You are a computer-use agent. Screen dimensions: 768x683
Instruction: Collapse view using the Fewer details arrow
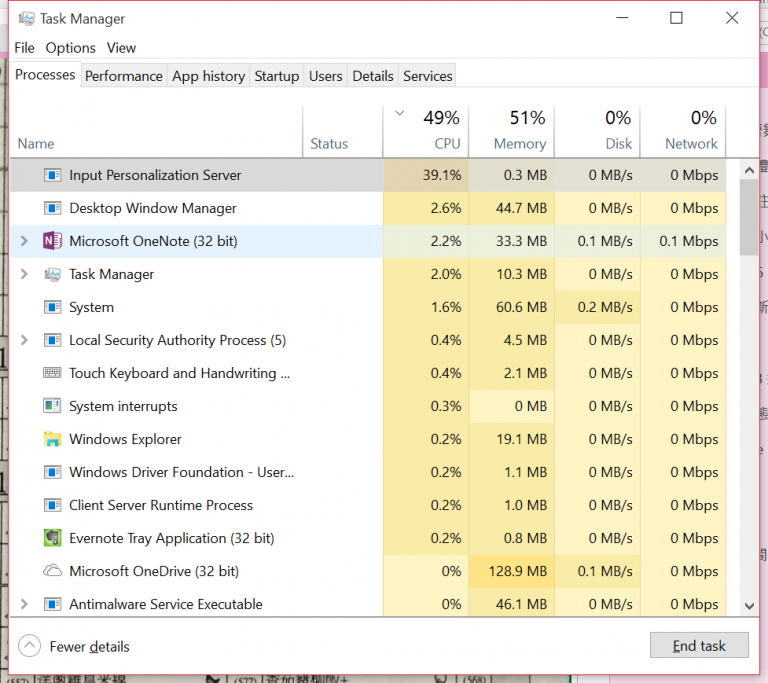29,646
